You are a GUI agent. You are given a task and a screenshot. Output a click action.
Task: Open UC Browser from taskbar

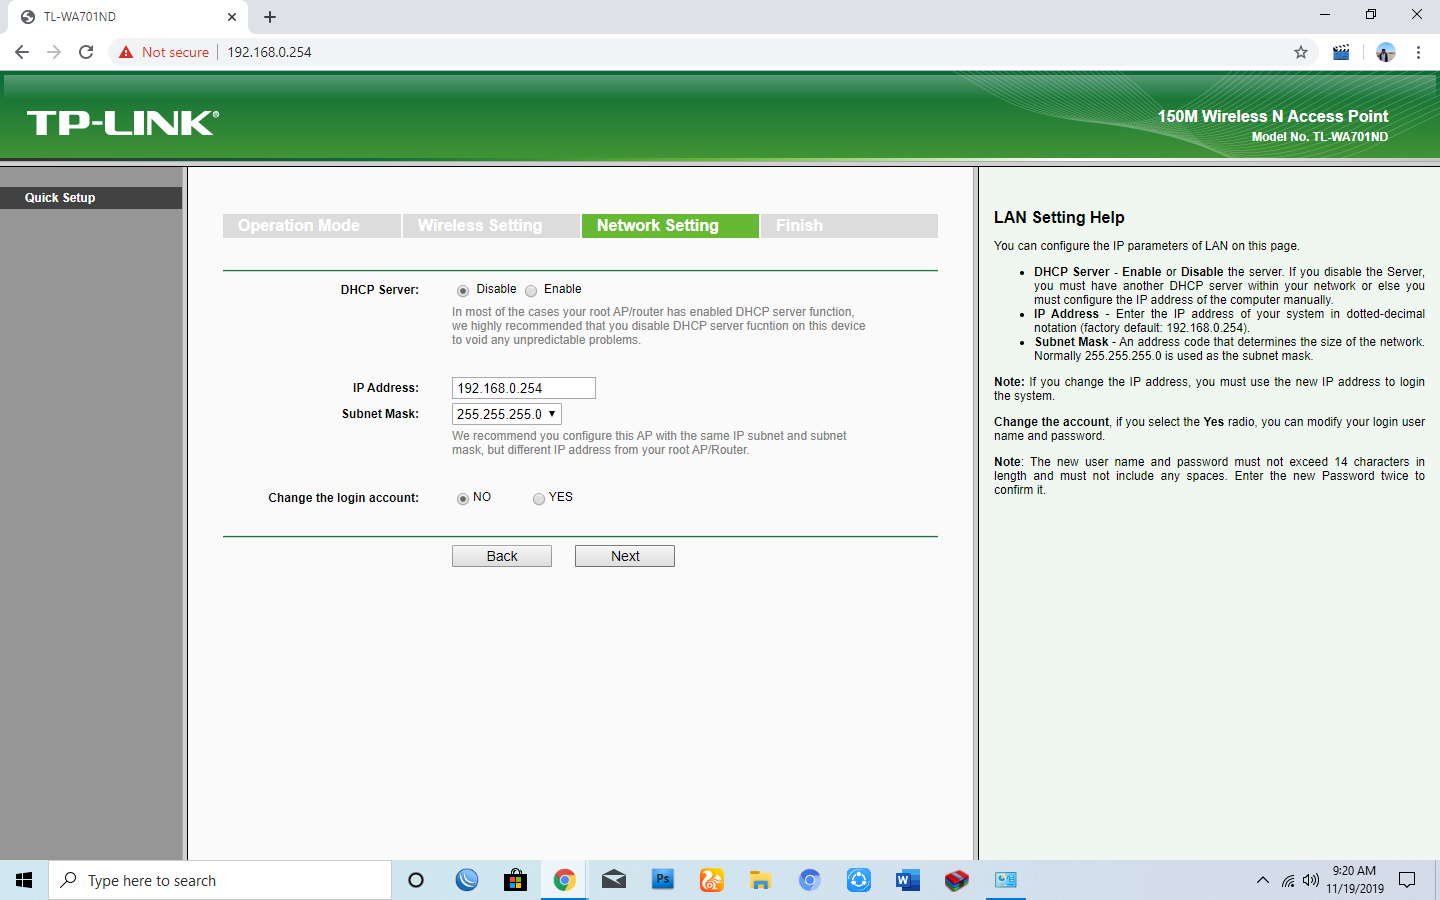pyautogui.click(x=711, y=880)
